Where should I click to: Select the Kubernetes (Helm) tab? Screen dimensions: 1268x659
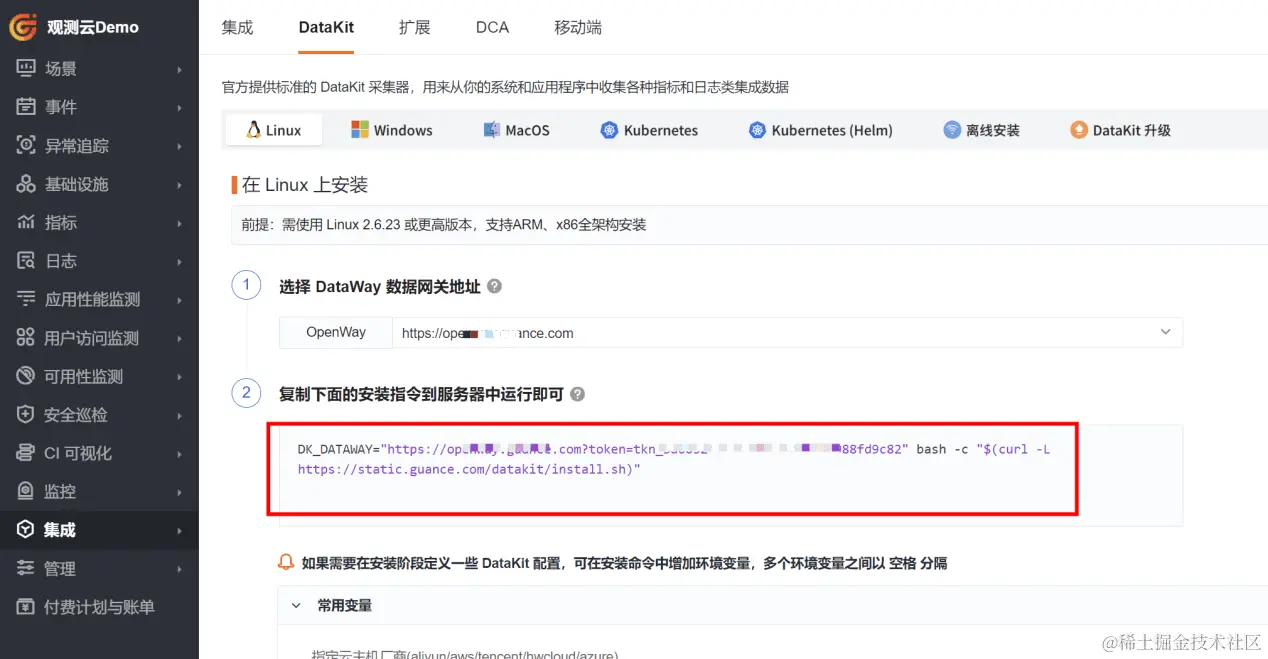pos(820,130)
